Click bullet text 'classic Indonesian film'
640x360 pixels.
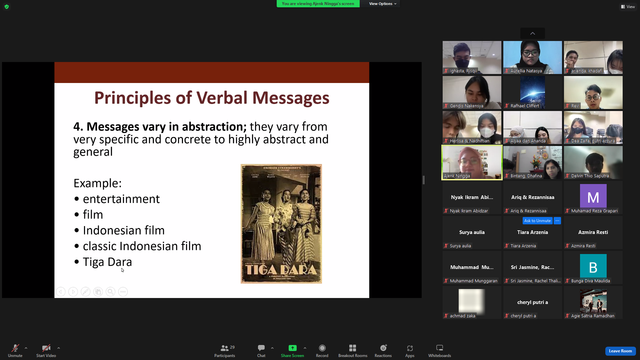pos(142,246)
